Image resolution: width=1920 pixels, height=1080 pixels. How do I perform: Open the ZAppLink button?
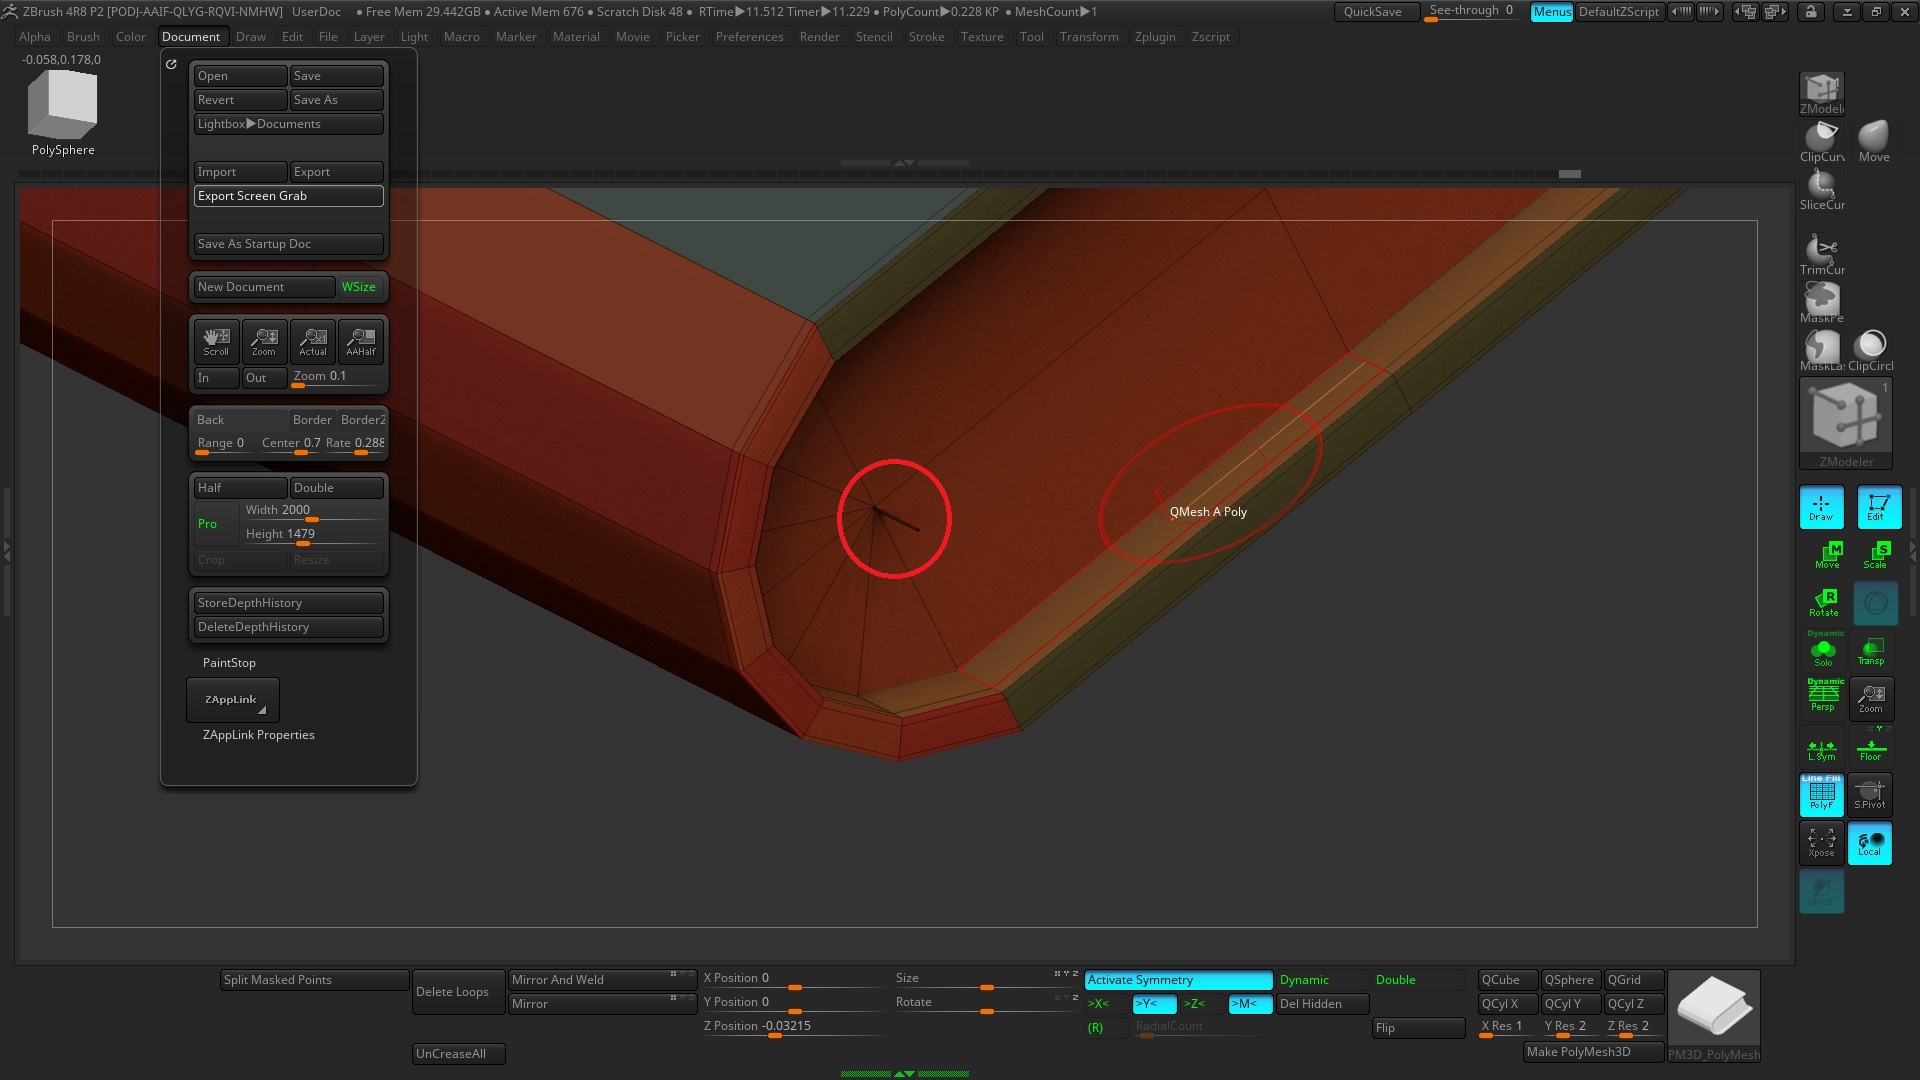[232, 699]
